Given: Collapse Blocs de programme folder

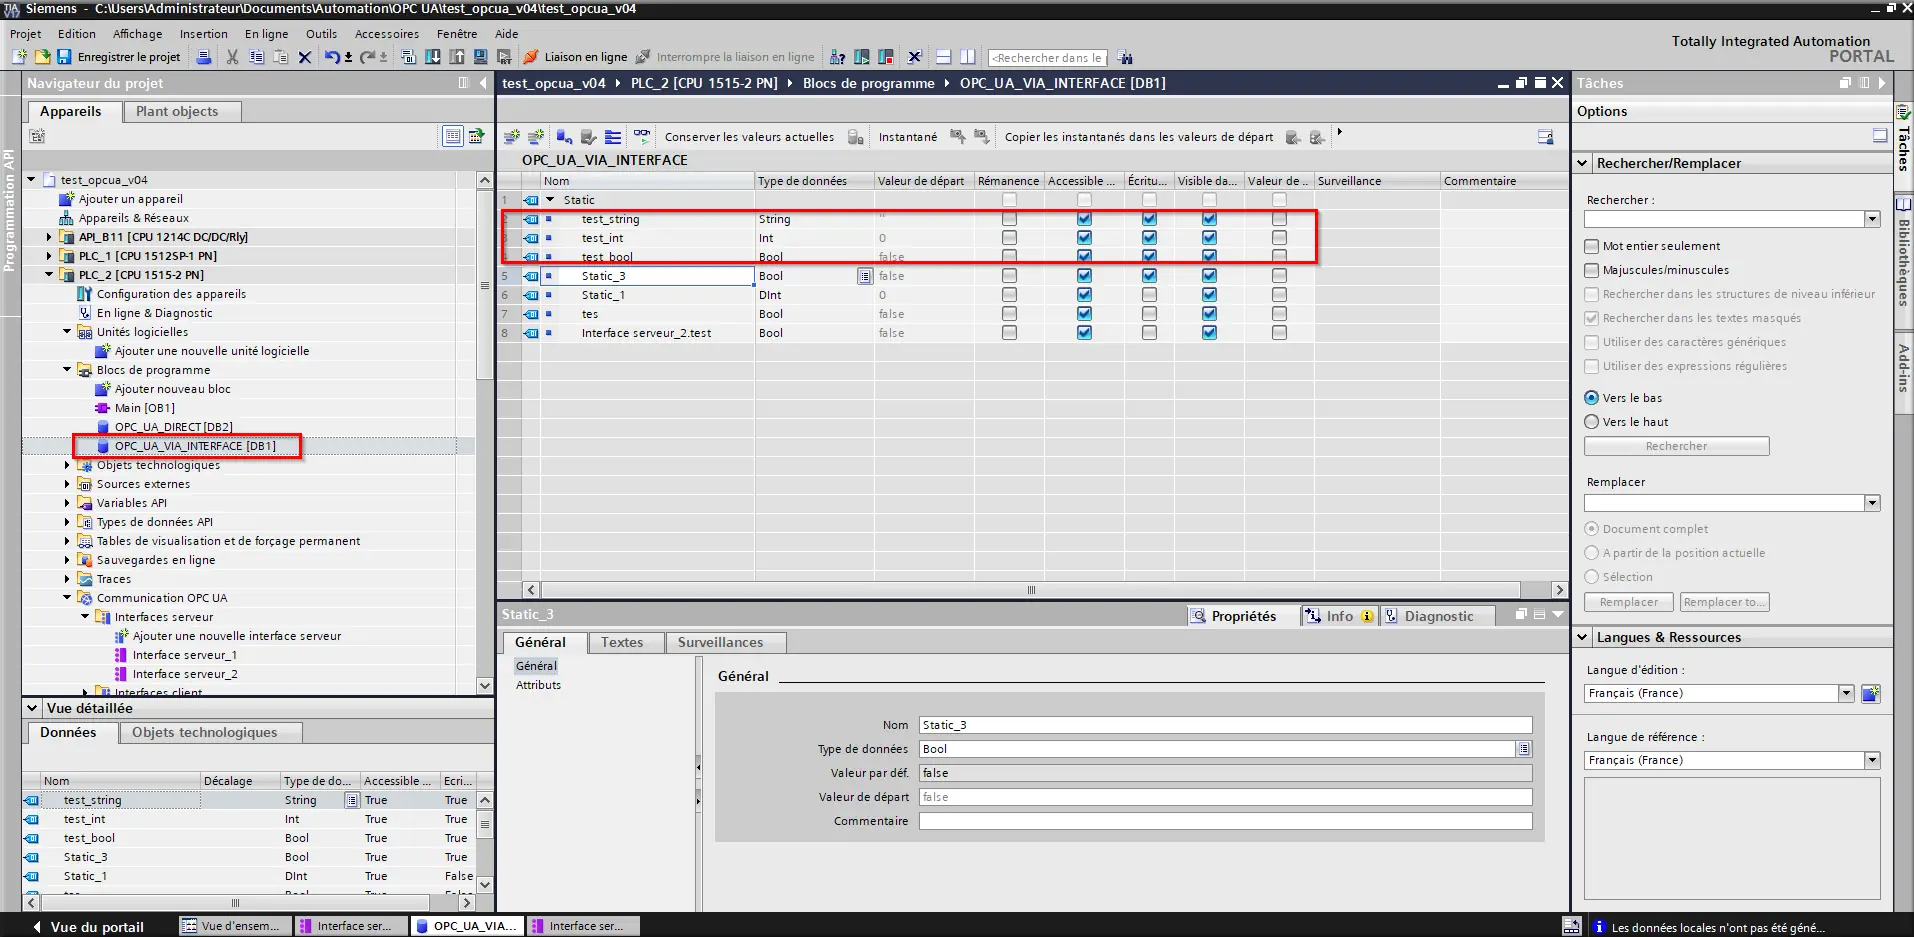Looking at the screenshot, I should coord(67,370).
